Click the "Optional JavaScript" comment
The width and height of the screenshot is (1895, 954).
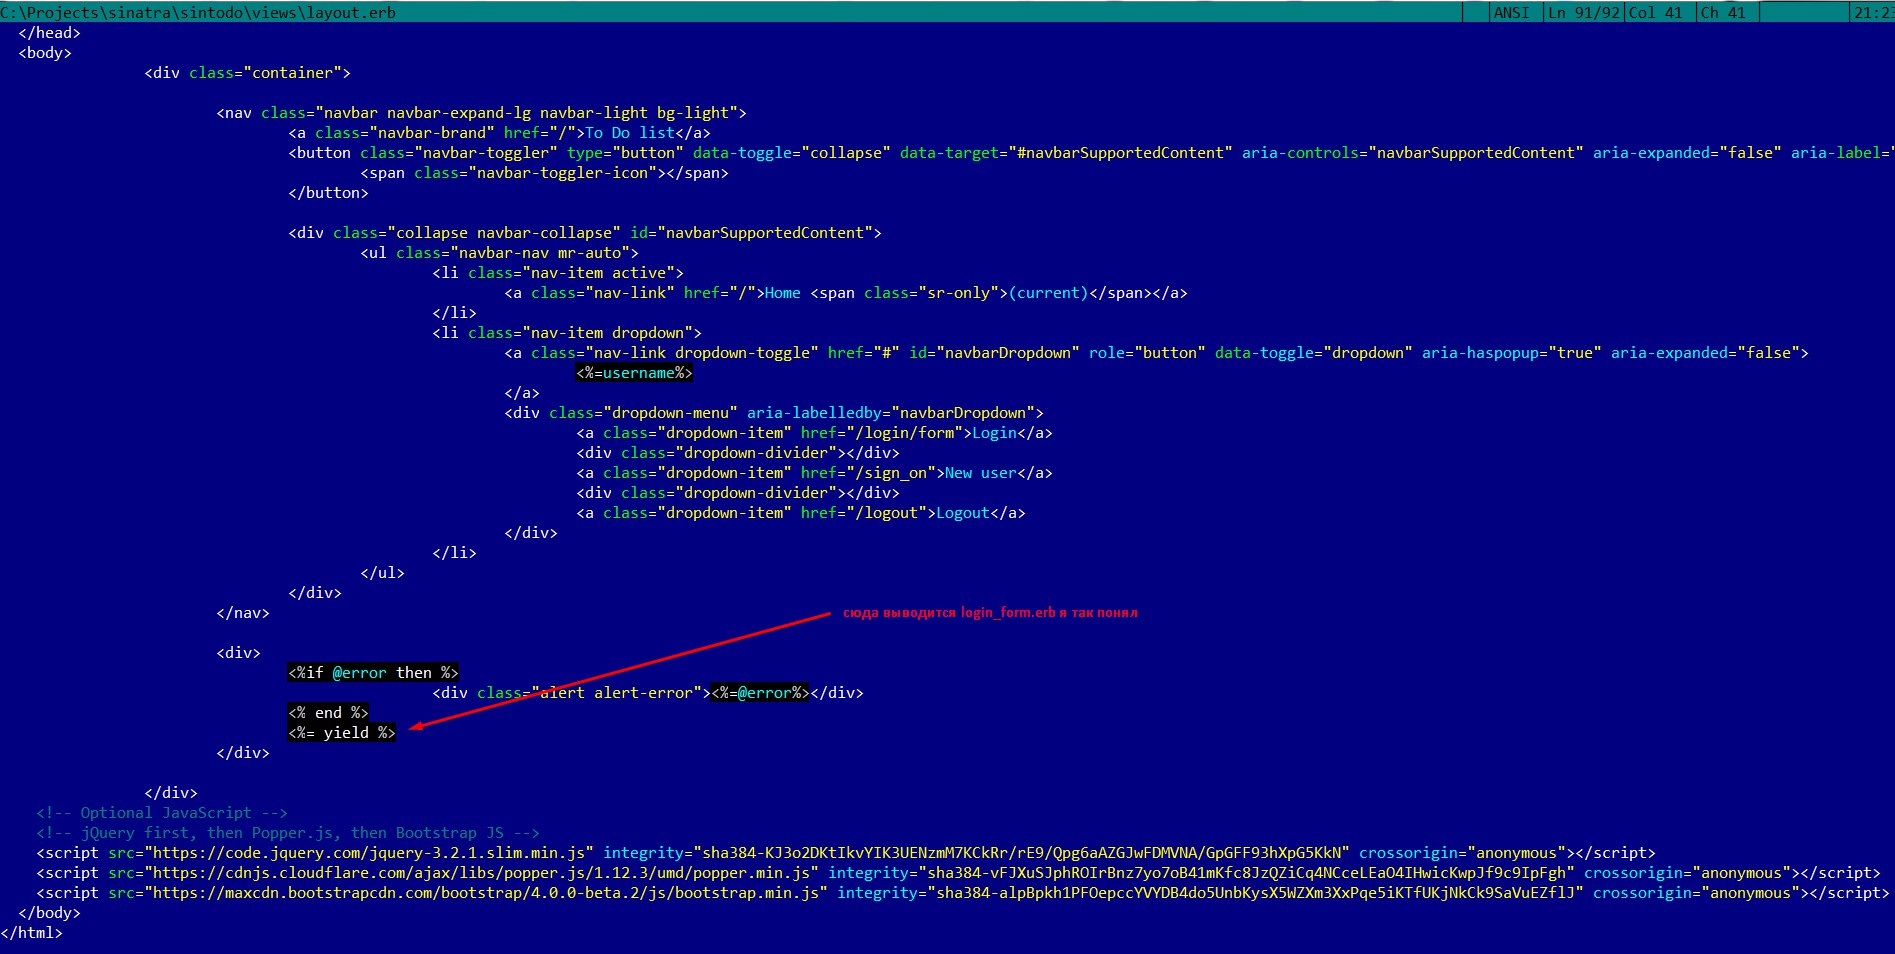(162, 813)
